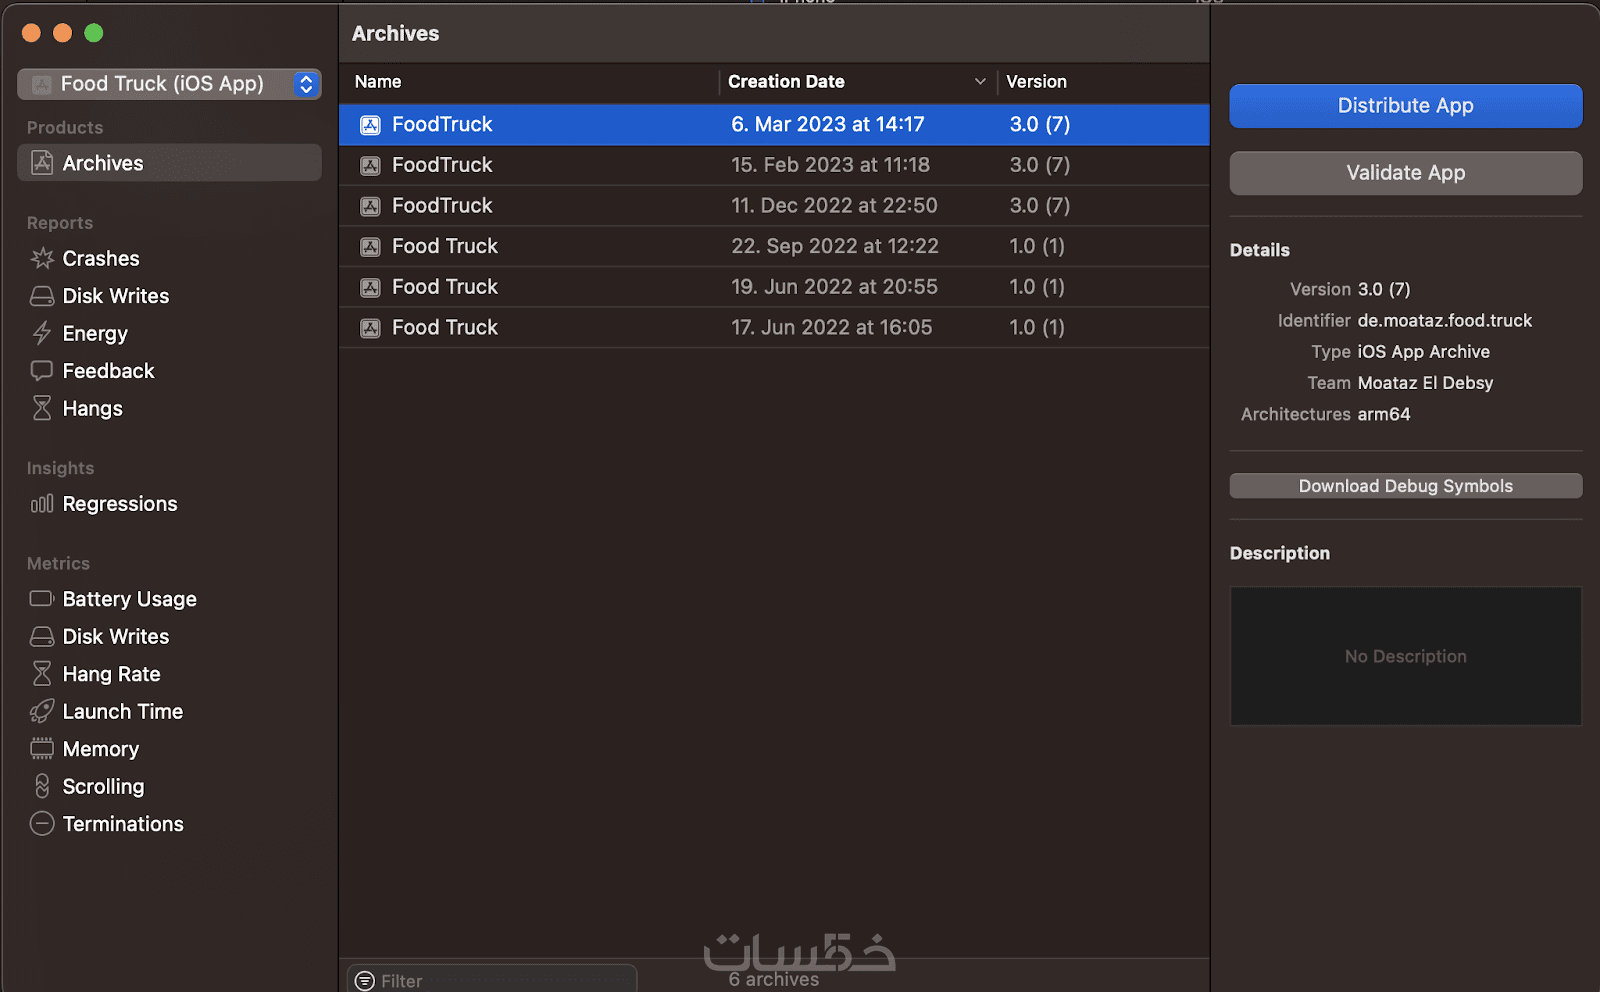Click the Launch Time rocket icon
Viewport: 1600px width, 992px height.
(x=42, y=711)
